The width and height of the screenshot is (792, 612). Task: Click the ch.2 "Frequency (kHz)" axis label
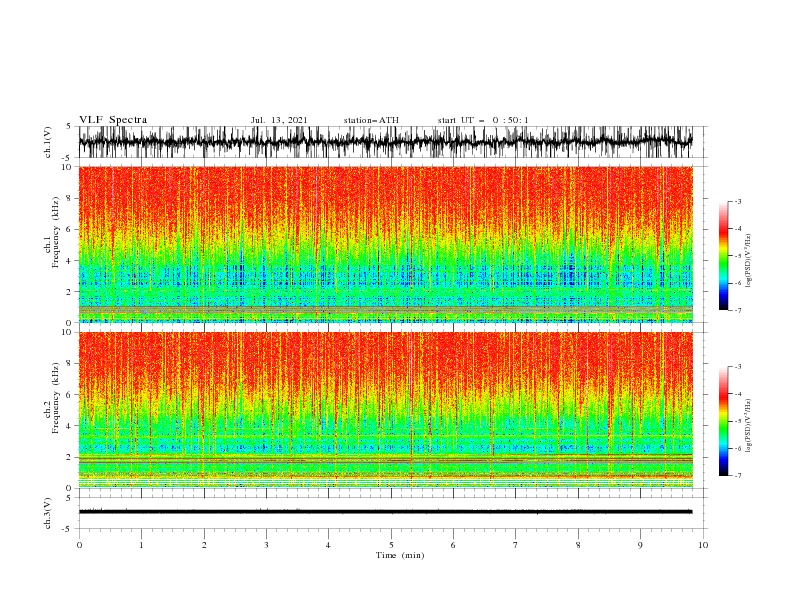tap(56, 398)
